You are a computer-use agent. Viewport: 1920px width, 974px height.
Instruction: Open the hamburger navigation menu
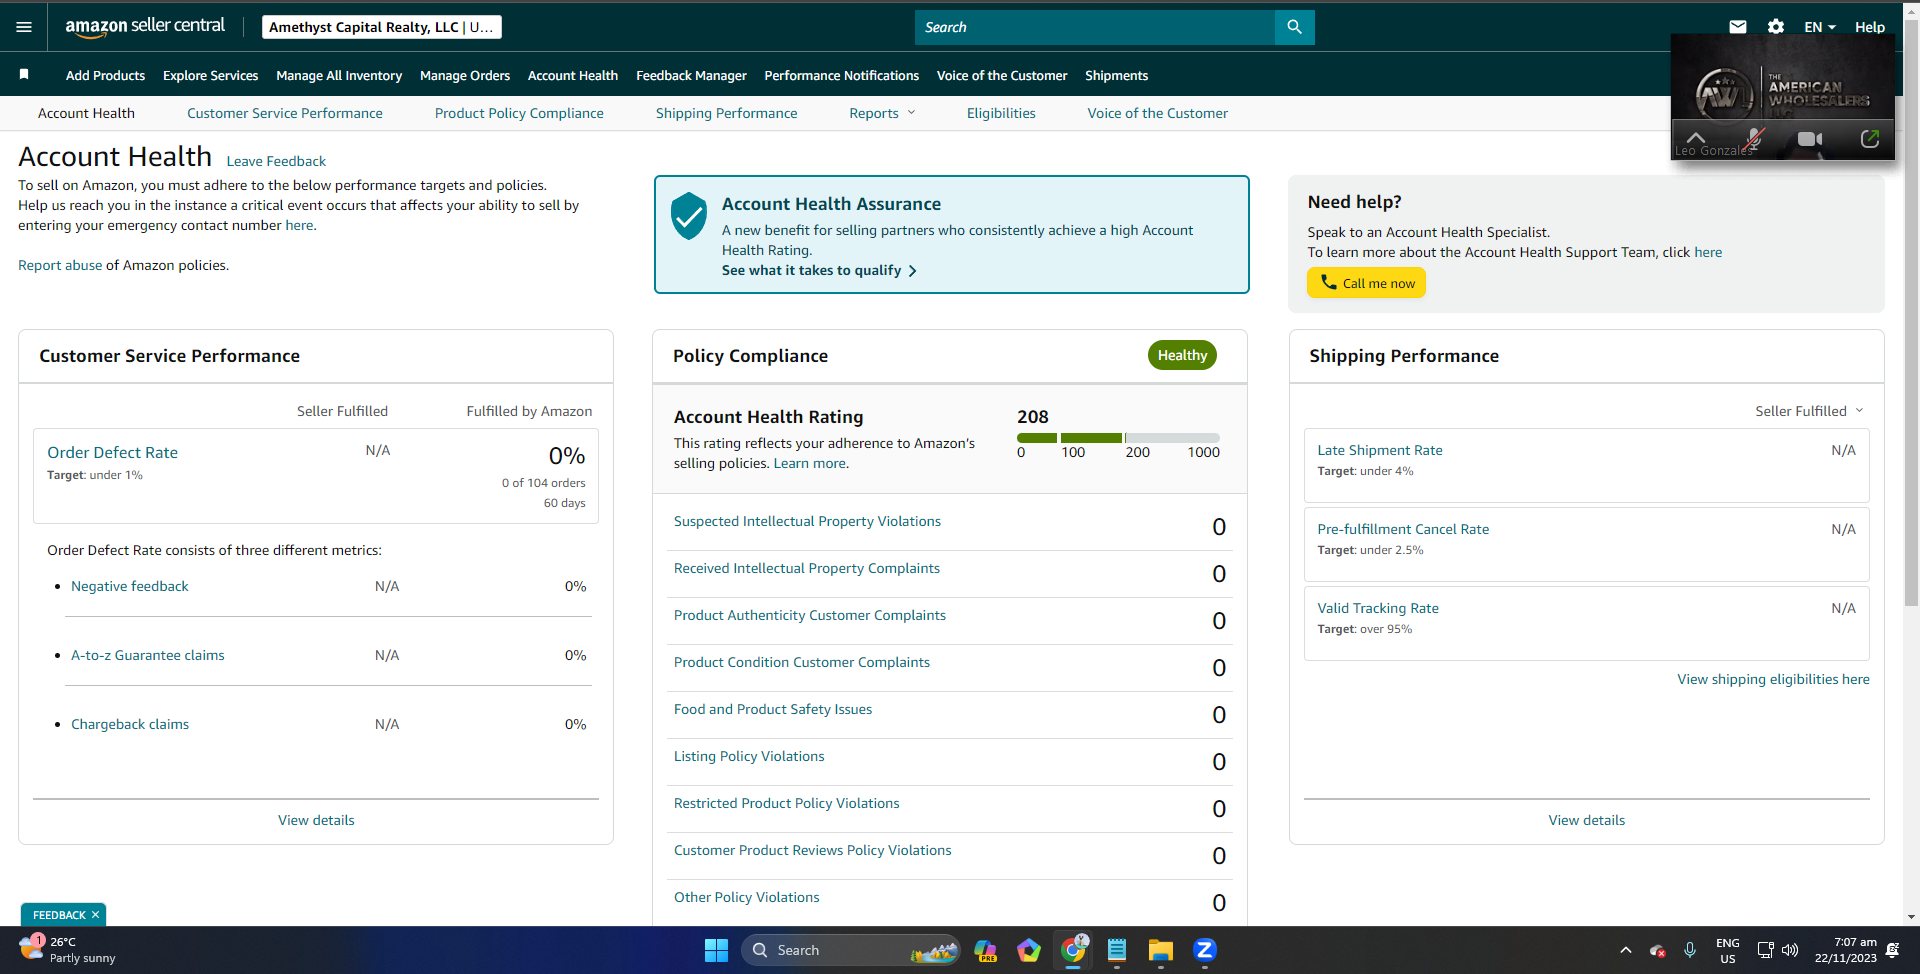(x=24, y=27)
